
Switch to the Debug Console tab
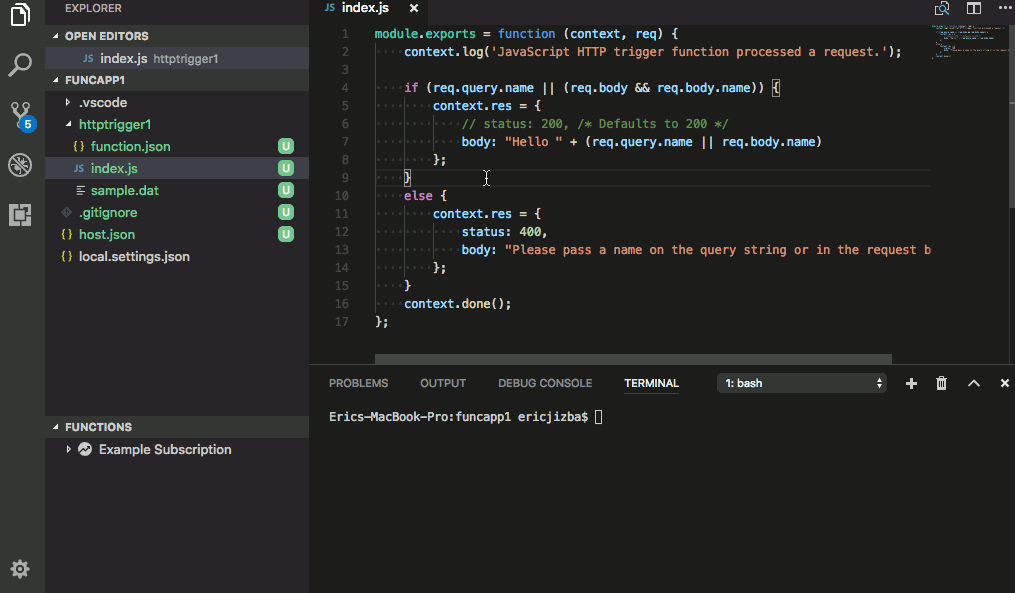click(545, 383)
